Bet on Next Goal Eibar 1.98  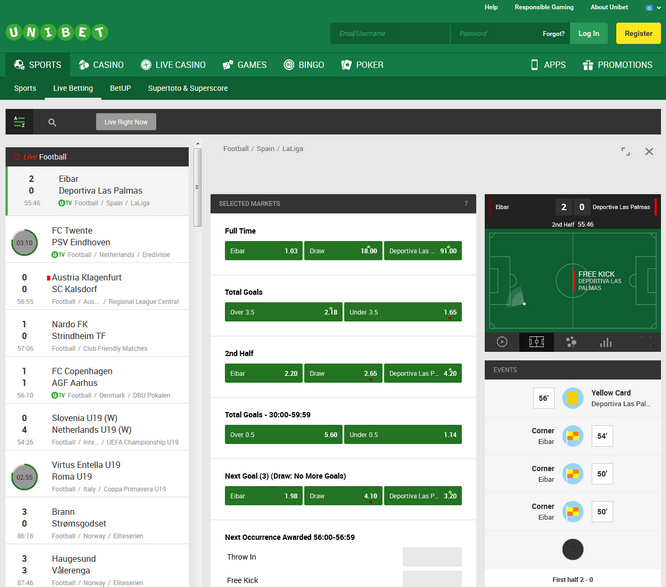264,495
